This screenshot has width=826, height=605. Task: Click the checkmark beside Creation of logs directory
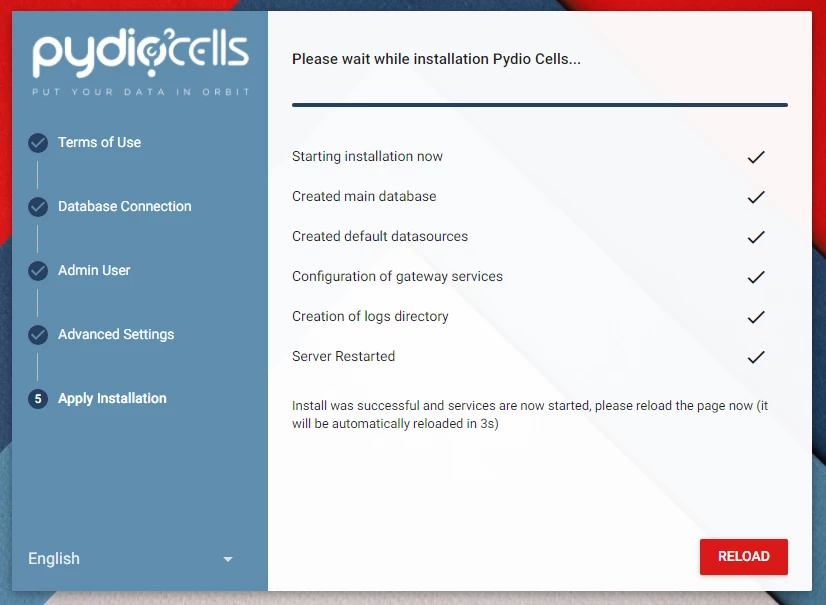click(756, 317)
